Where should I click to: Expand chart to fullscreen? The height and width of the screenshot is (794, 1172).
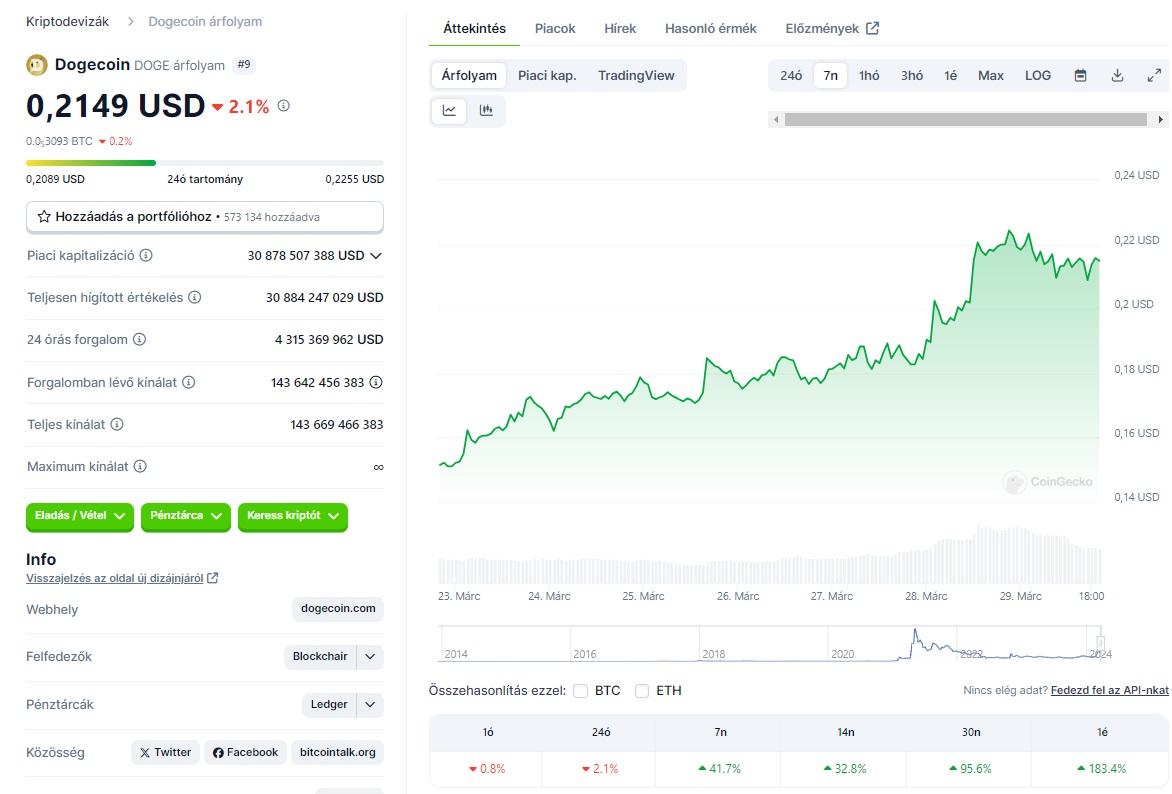coord(1155,76)
